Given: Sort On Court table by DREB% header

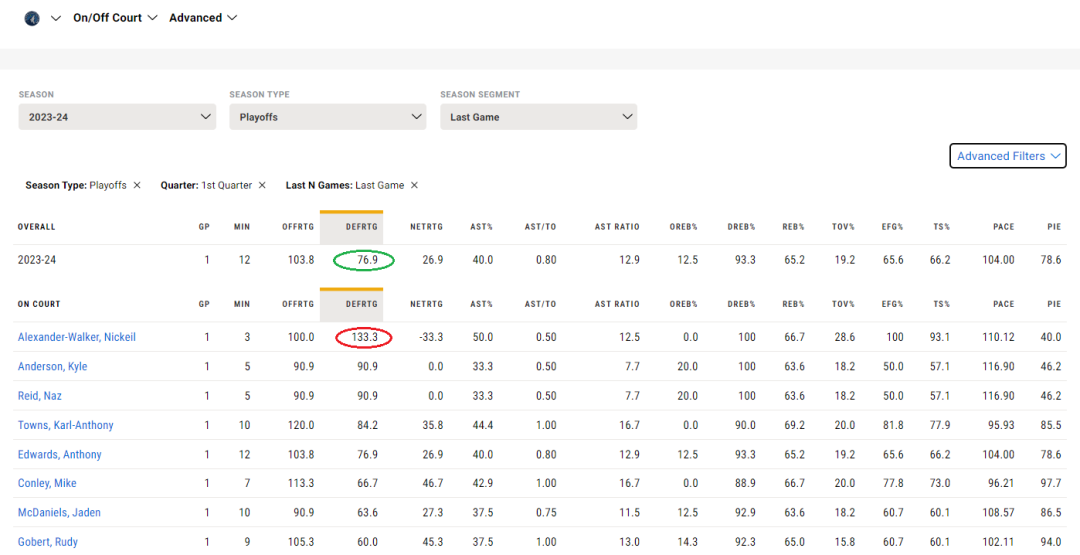Looking at the screenshot, I should pyautogui.click(x=741, y=304).
